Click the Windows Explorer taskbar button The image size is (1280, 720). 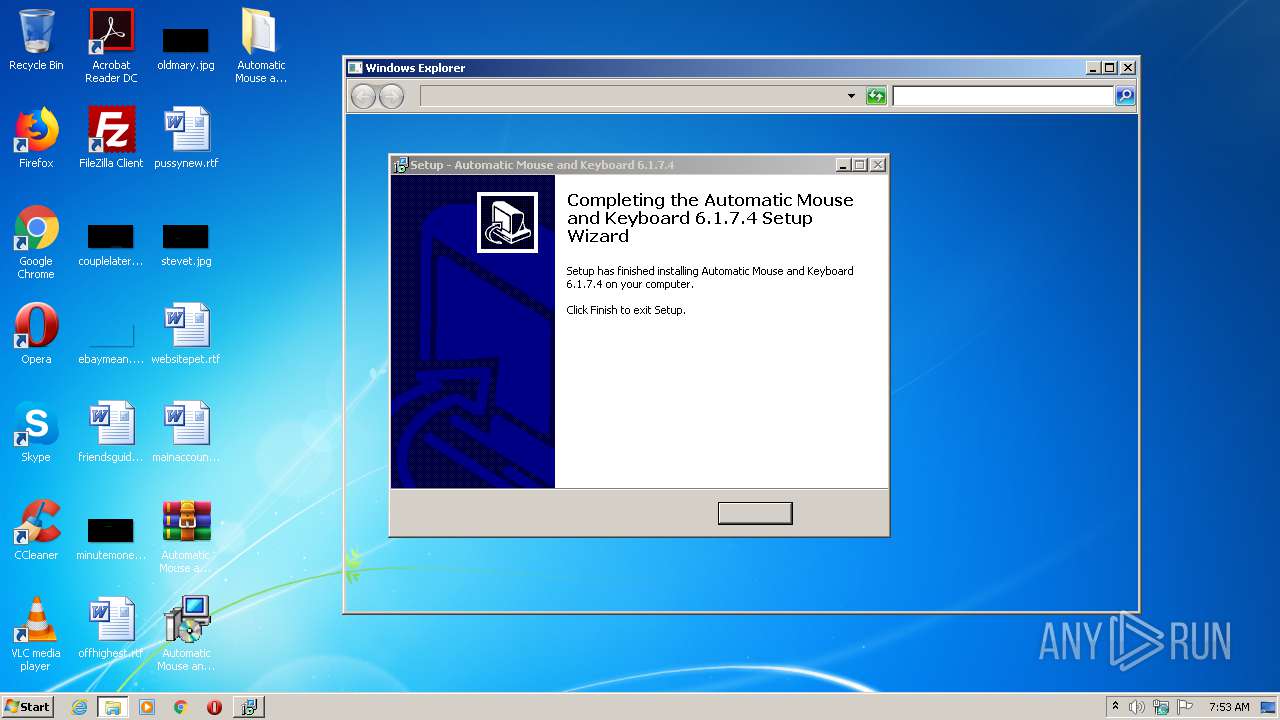coord(113,707)
